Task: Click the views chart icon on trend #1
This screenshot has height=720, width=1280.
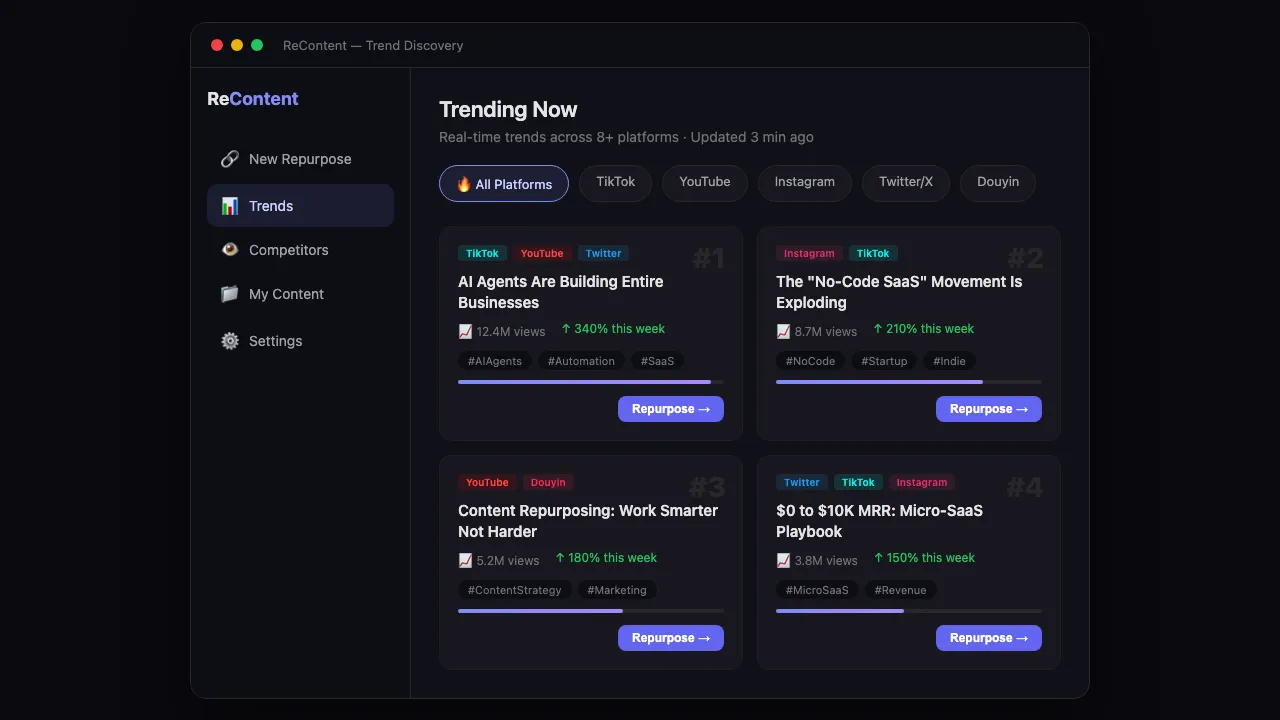Action: point(465,330)
